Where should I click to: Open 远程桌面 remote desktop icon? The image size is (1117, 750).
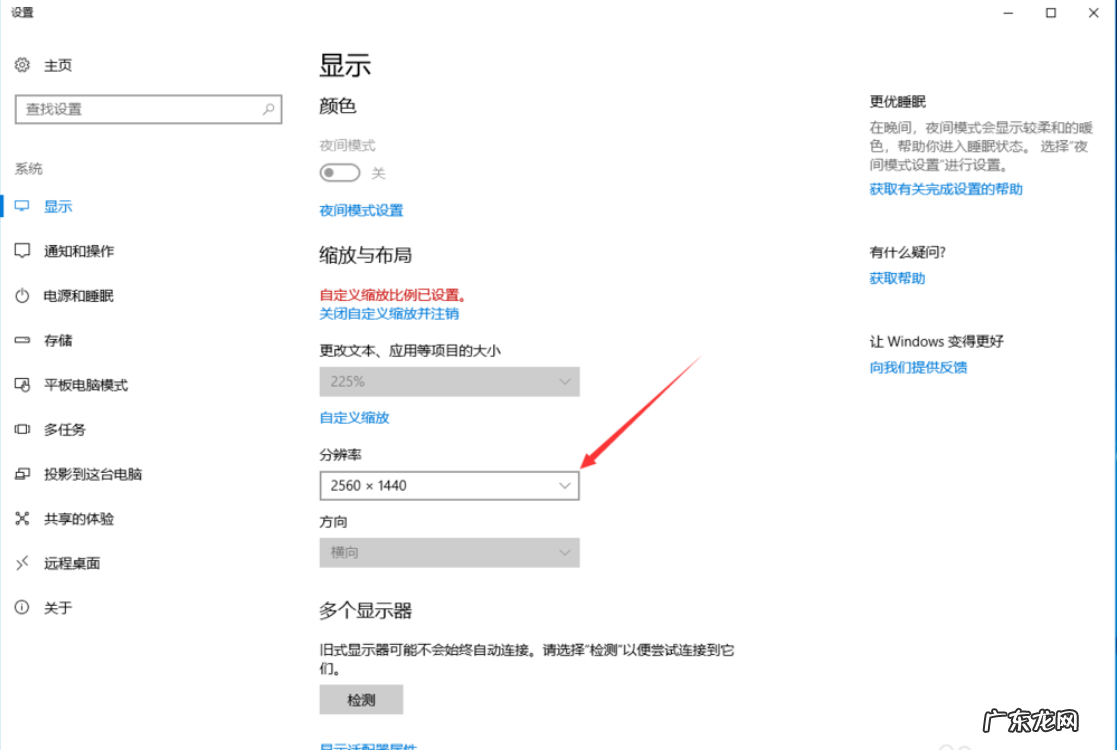click(x=22, y=563)
